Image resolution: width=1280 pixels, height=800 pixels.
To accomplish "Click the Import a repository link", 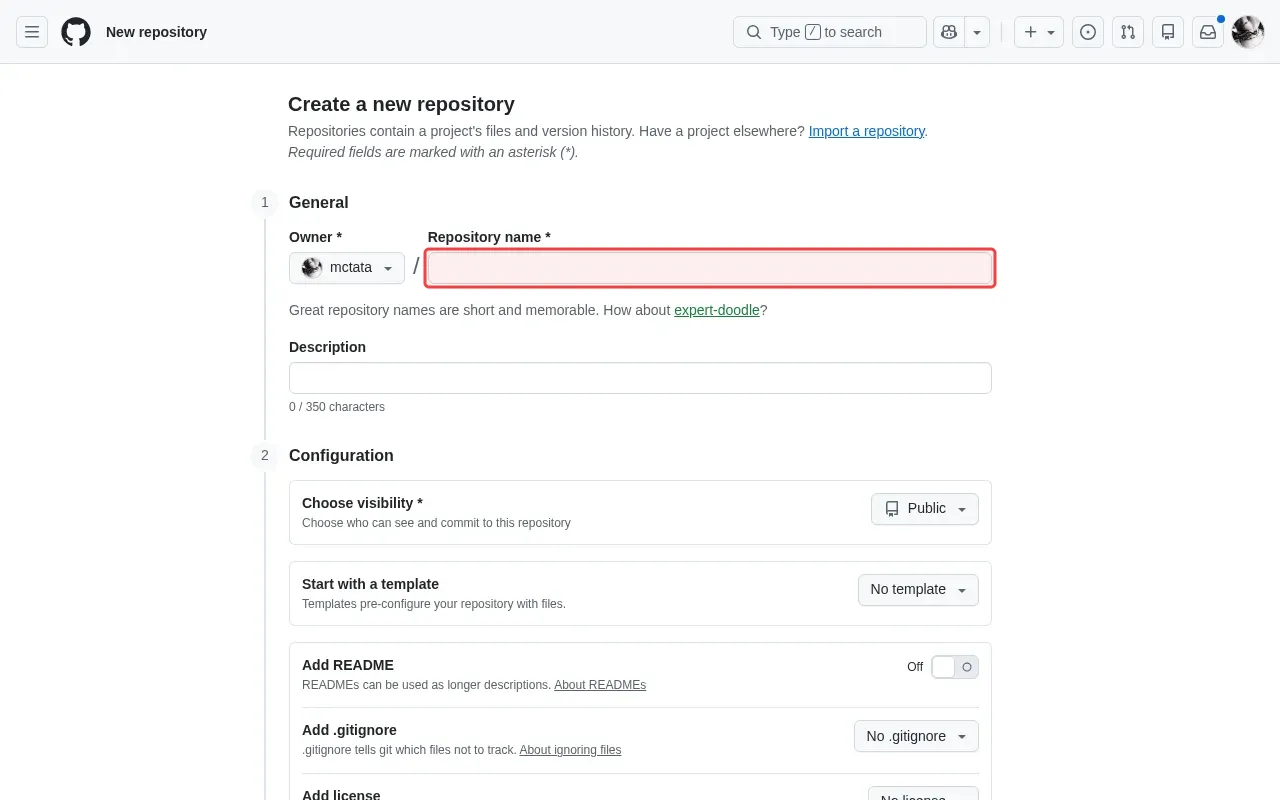I will (x=866, y=131).
